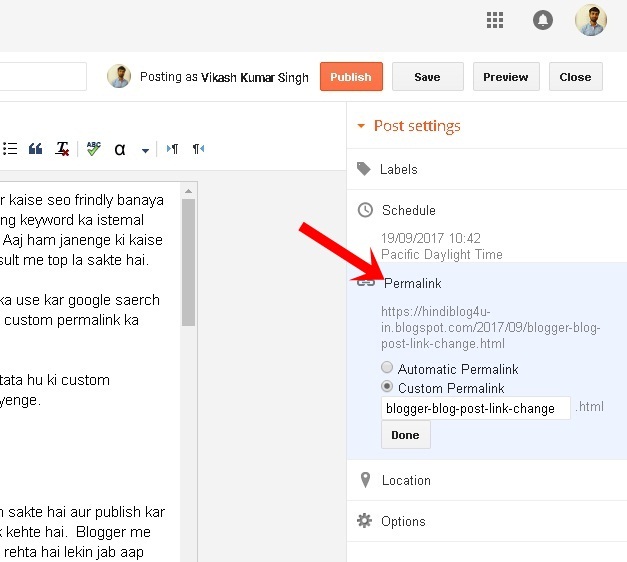Select the Automatic Permalink radio button
The height and width of the screenshot is (562, 627).
tap(387, 367)
